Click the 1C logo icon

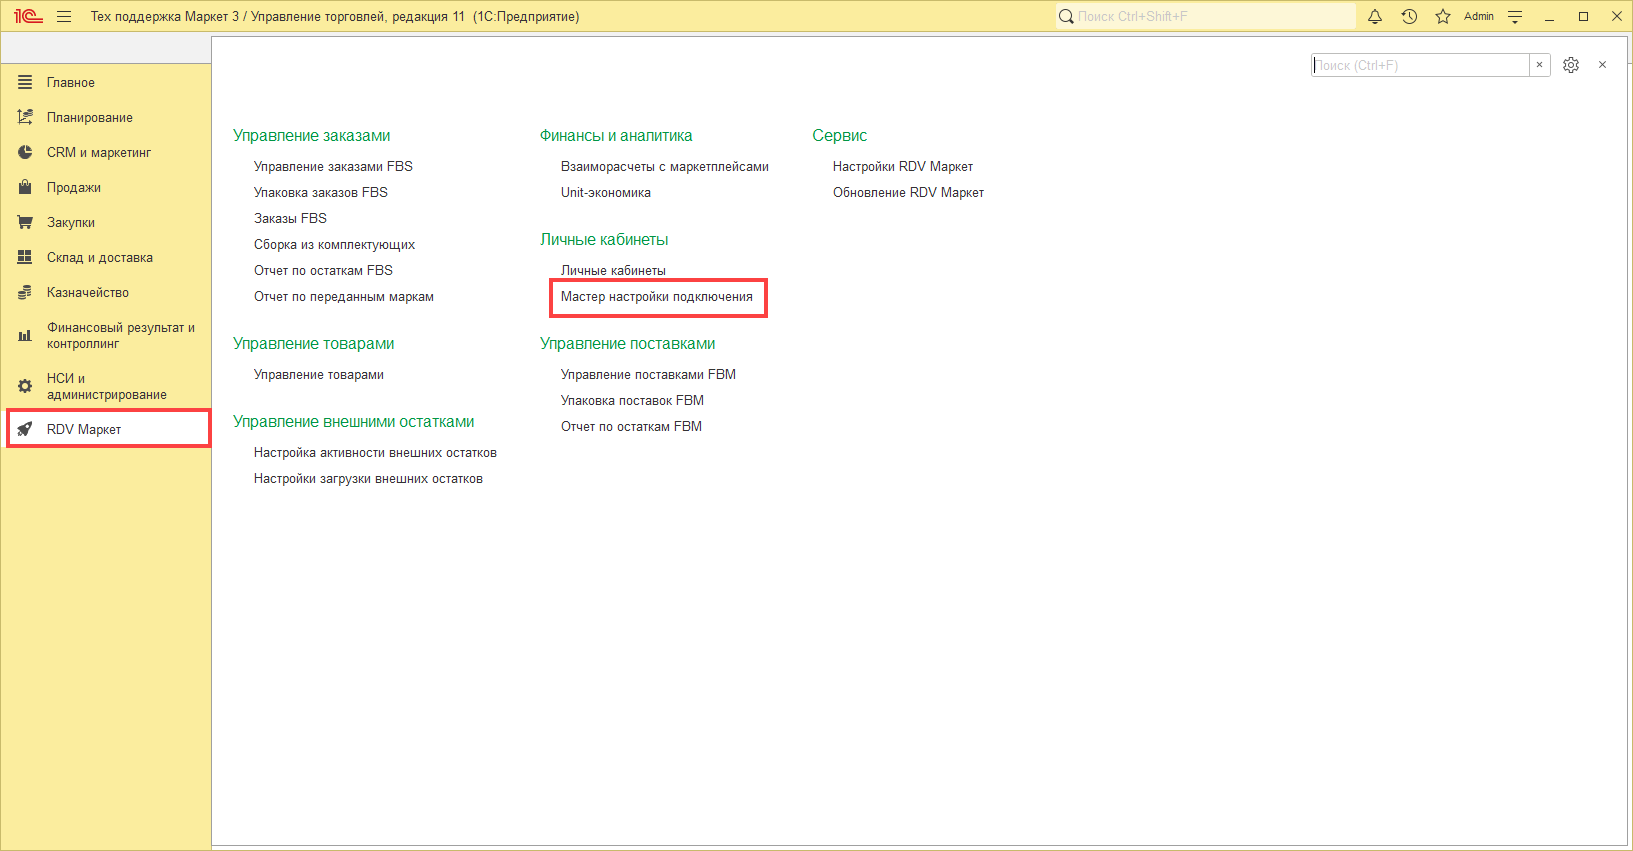(28, 16)
